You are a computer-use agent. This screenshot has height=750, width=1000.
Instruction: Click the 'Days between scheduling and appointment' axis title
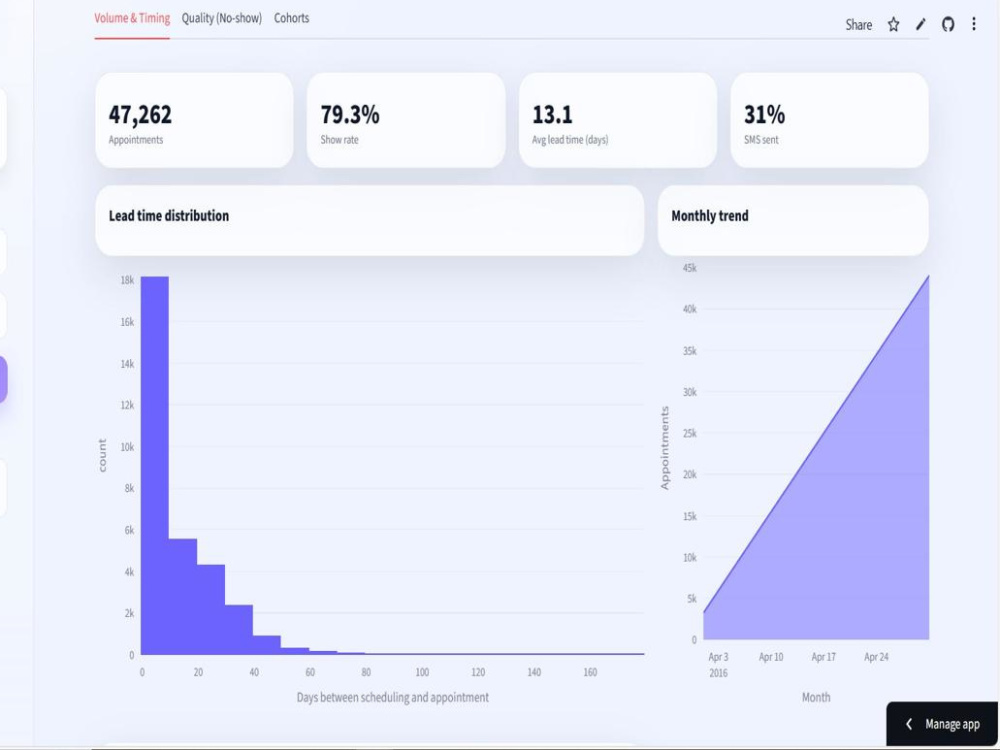[392, 697]
